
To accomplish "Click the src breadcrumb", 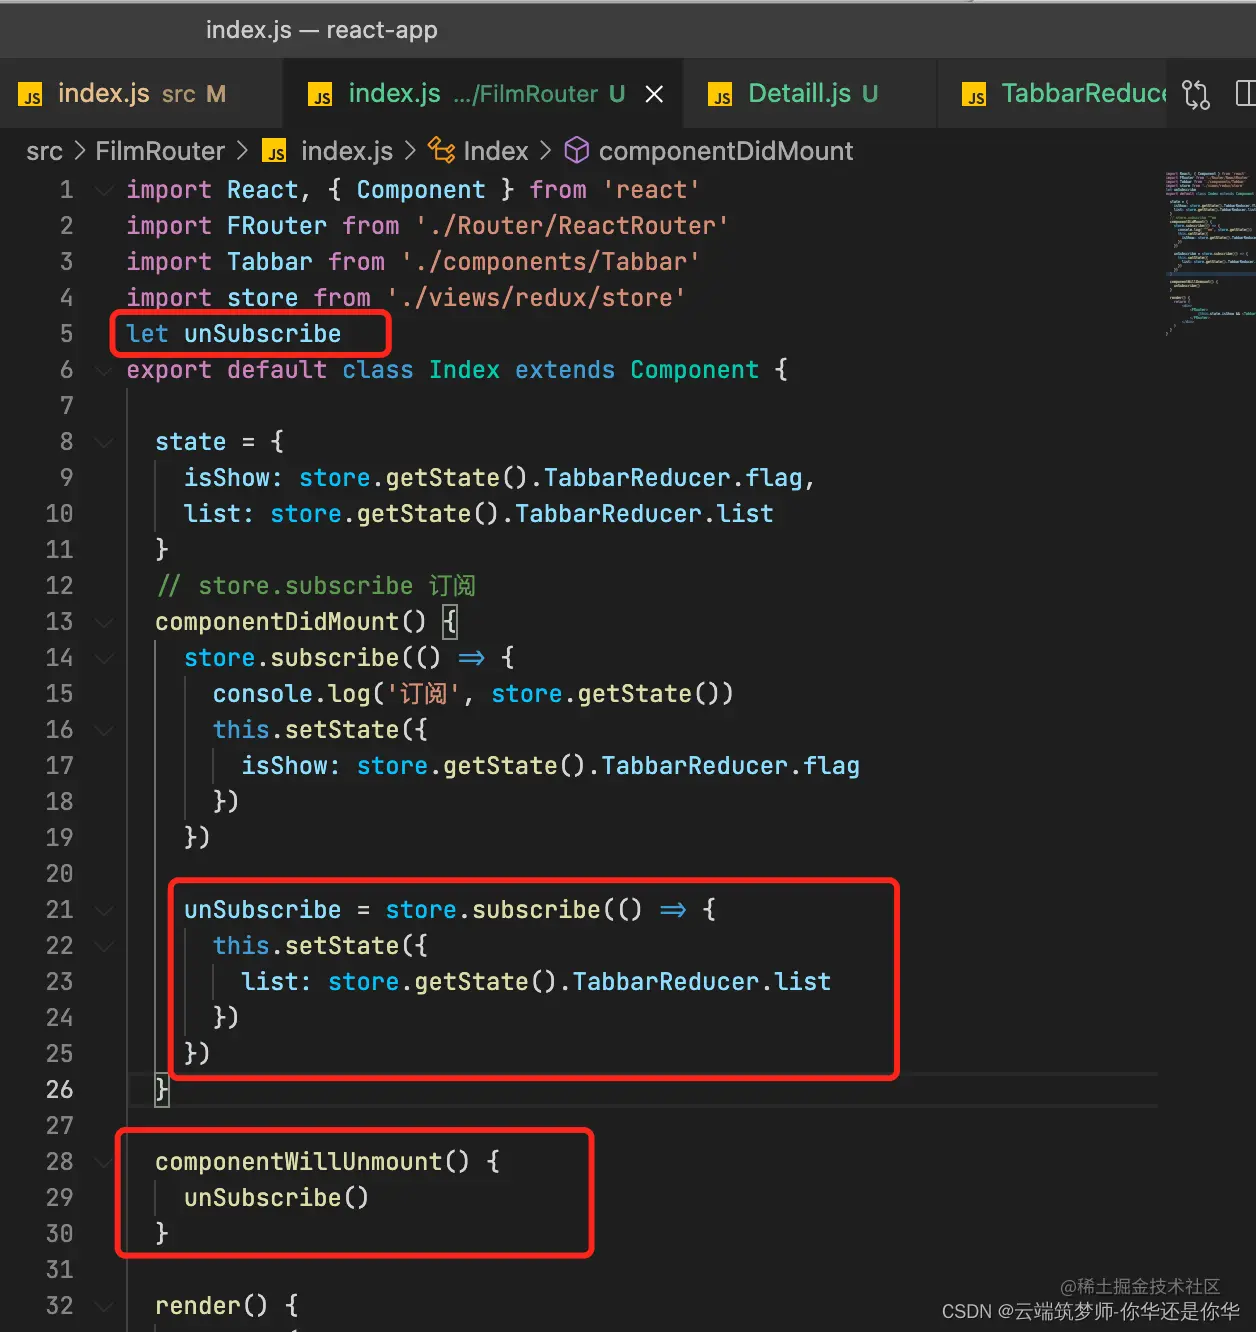I will click(44, 152).
